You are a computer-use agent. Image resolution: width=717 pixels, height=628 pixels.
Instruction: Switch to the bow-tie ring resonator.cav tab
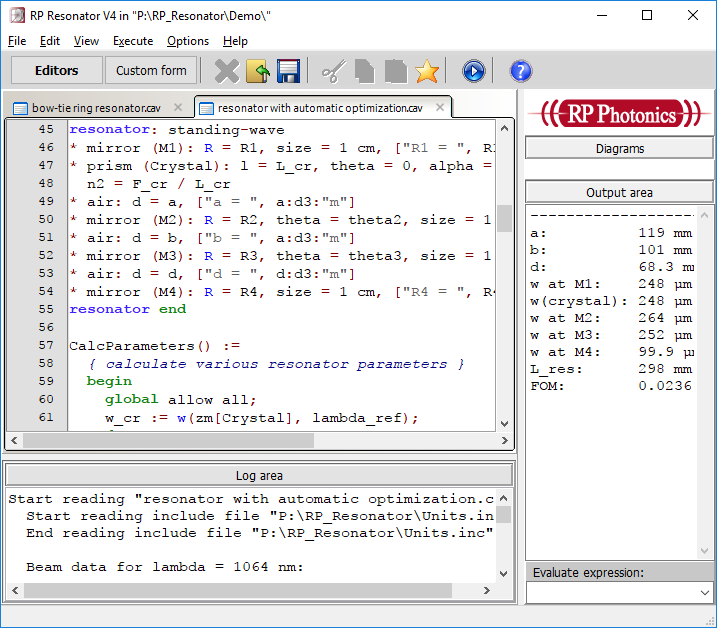(96, 108)
